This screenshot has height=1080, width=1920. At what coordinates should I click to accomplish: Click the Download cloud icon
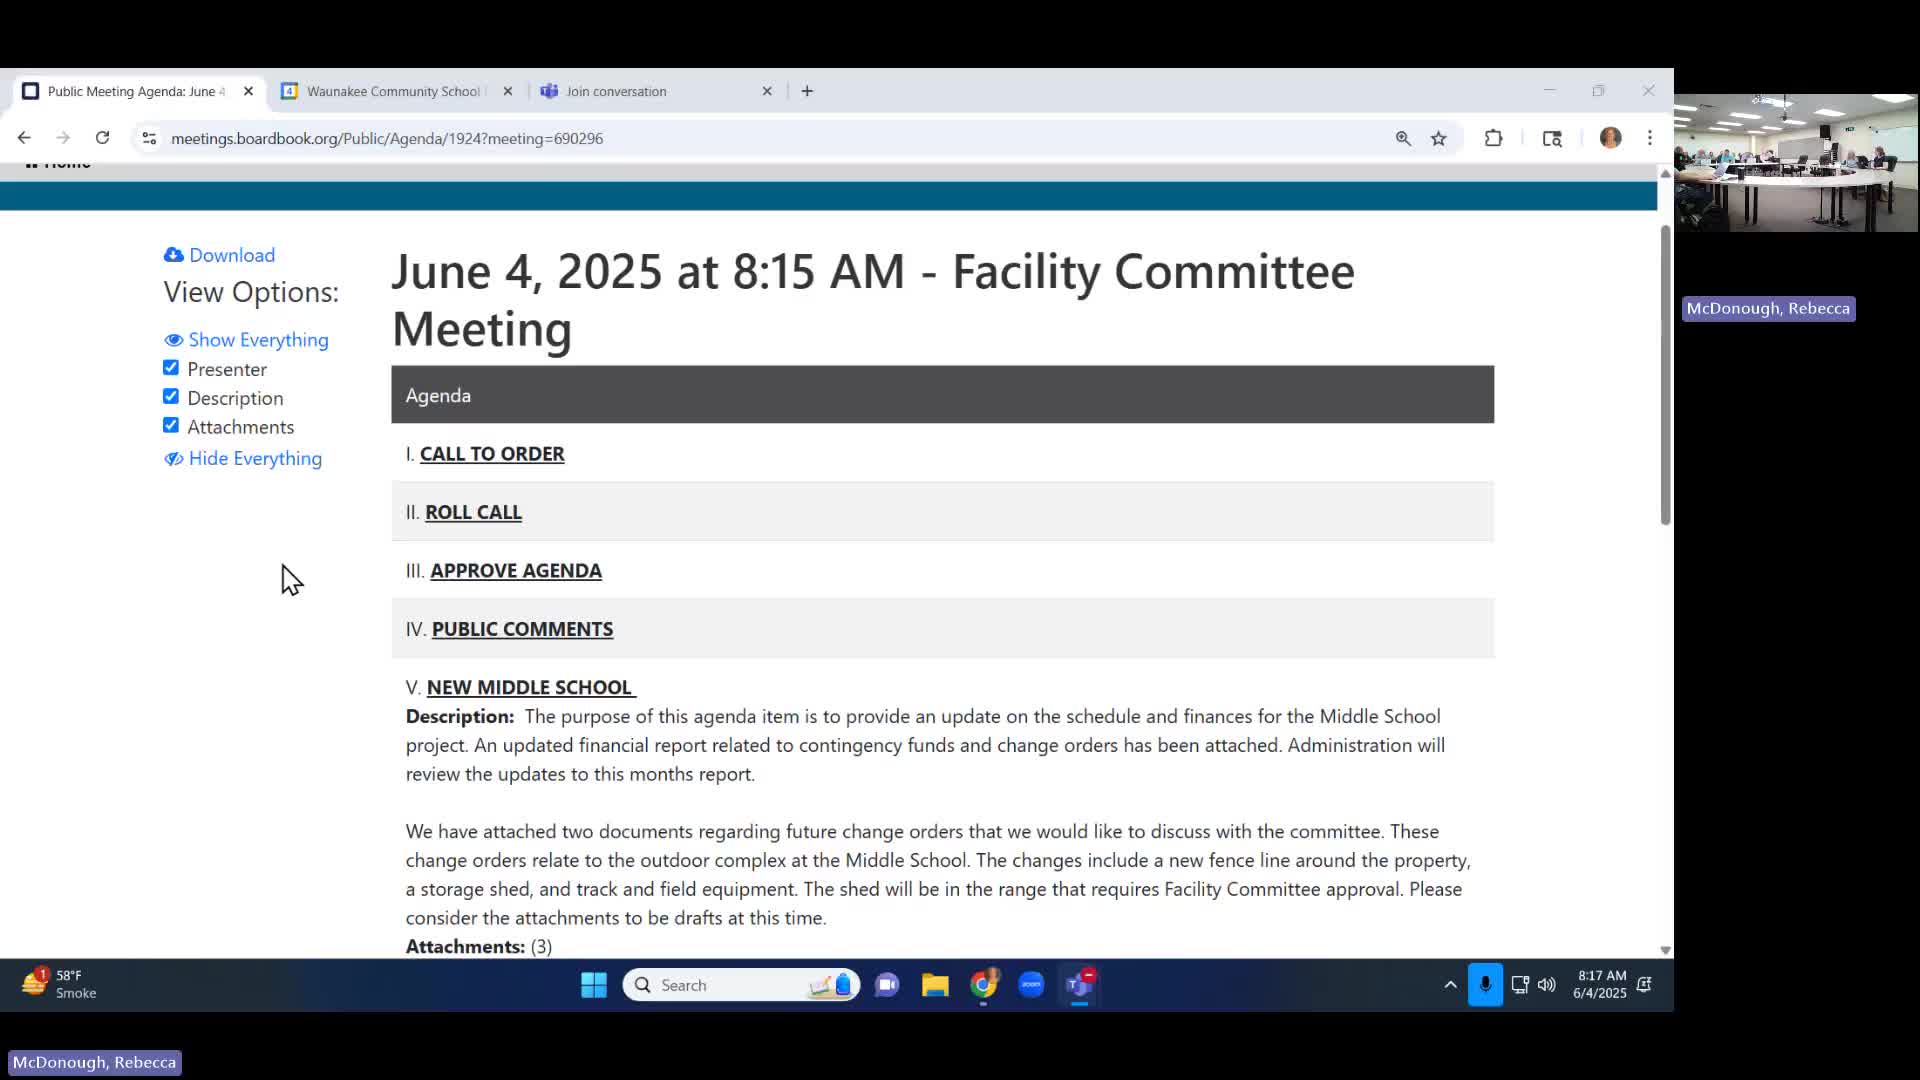[174, 255]
